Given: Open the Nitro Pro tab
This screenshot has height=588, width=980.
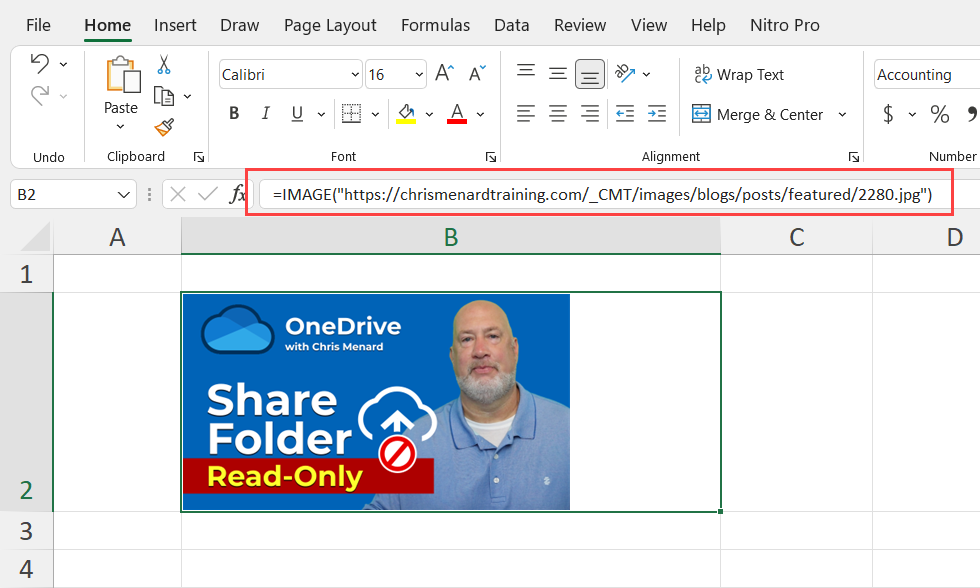Looking at the screenshot, I should tap(784, 25).
